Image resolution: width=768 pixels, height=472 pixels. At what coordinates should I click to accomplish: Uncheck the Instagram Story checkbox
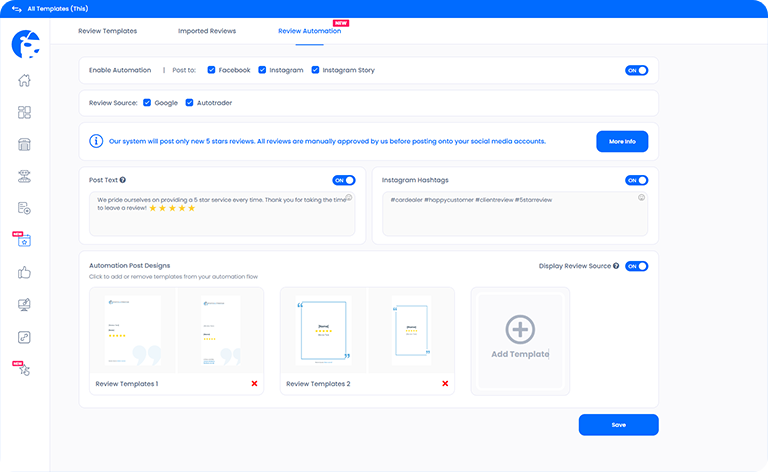click(315, 70)
